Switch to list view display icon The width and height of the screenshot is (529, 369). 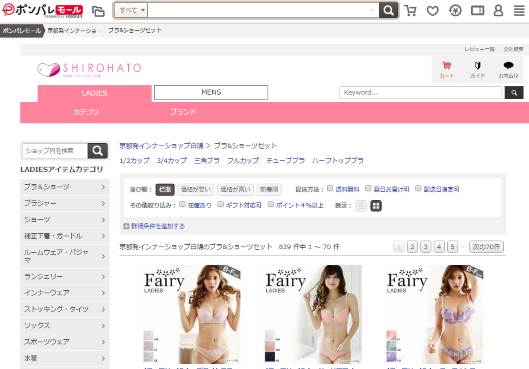coord(361,205)
